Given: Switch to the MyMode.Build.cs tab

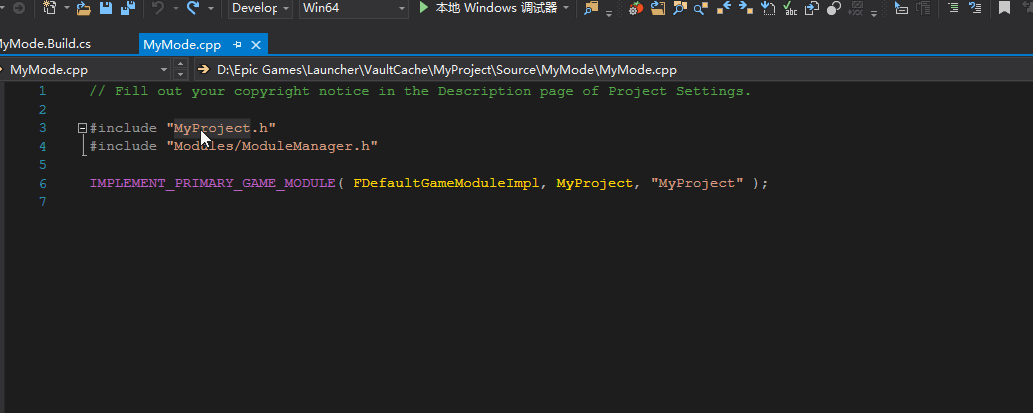Looking at the screenshot, I should click(x=43, y=44).
